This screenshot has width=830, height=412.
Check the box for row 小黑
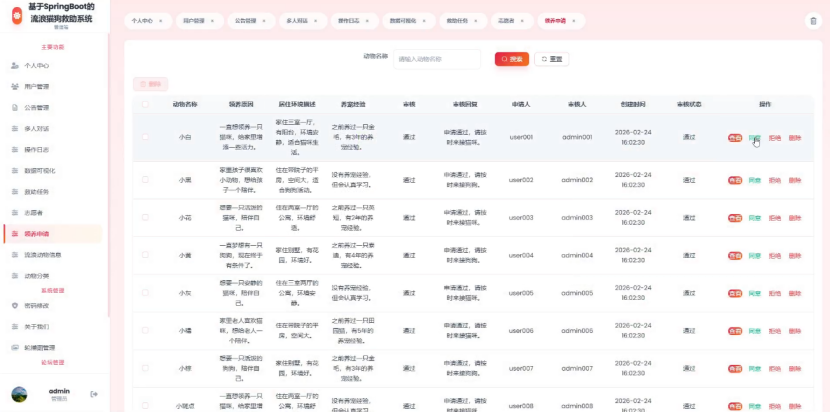pyautogui.click(x=145, y=180)
